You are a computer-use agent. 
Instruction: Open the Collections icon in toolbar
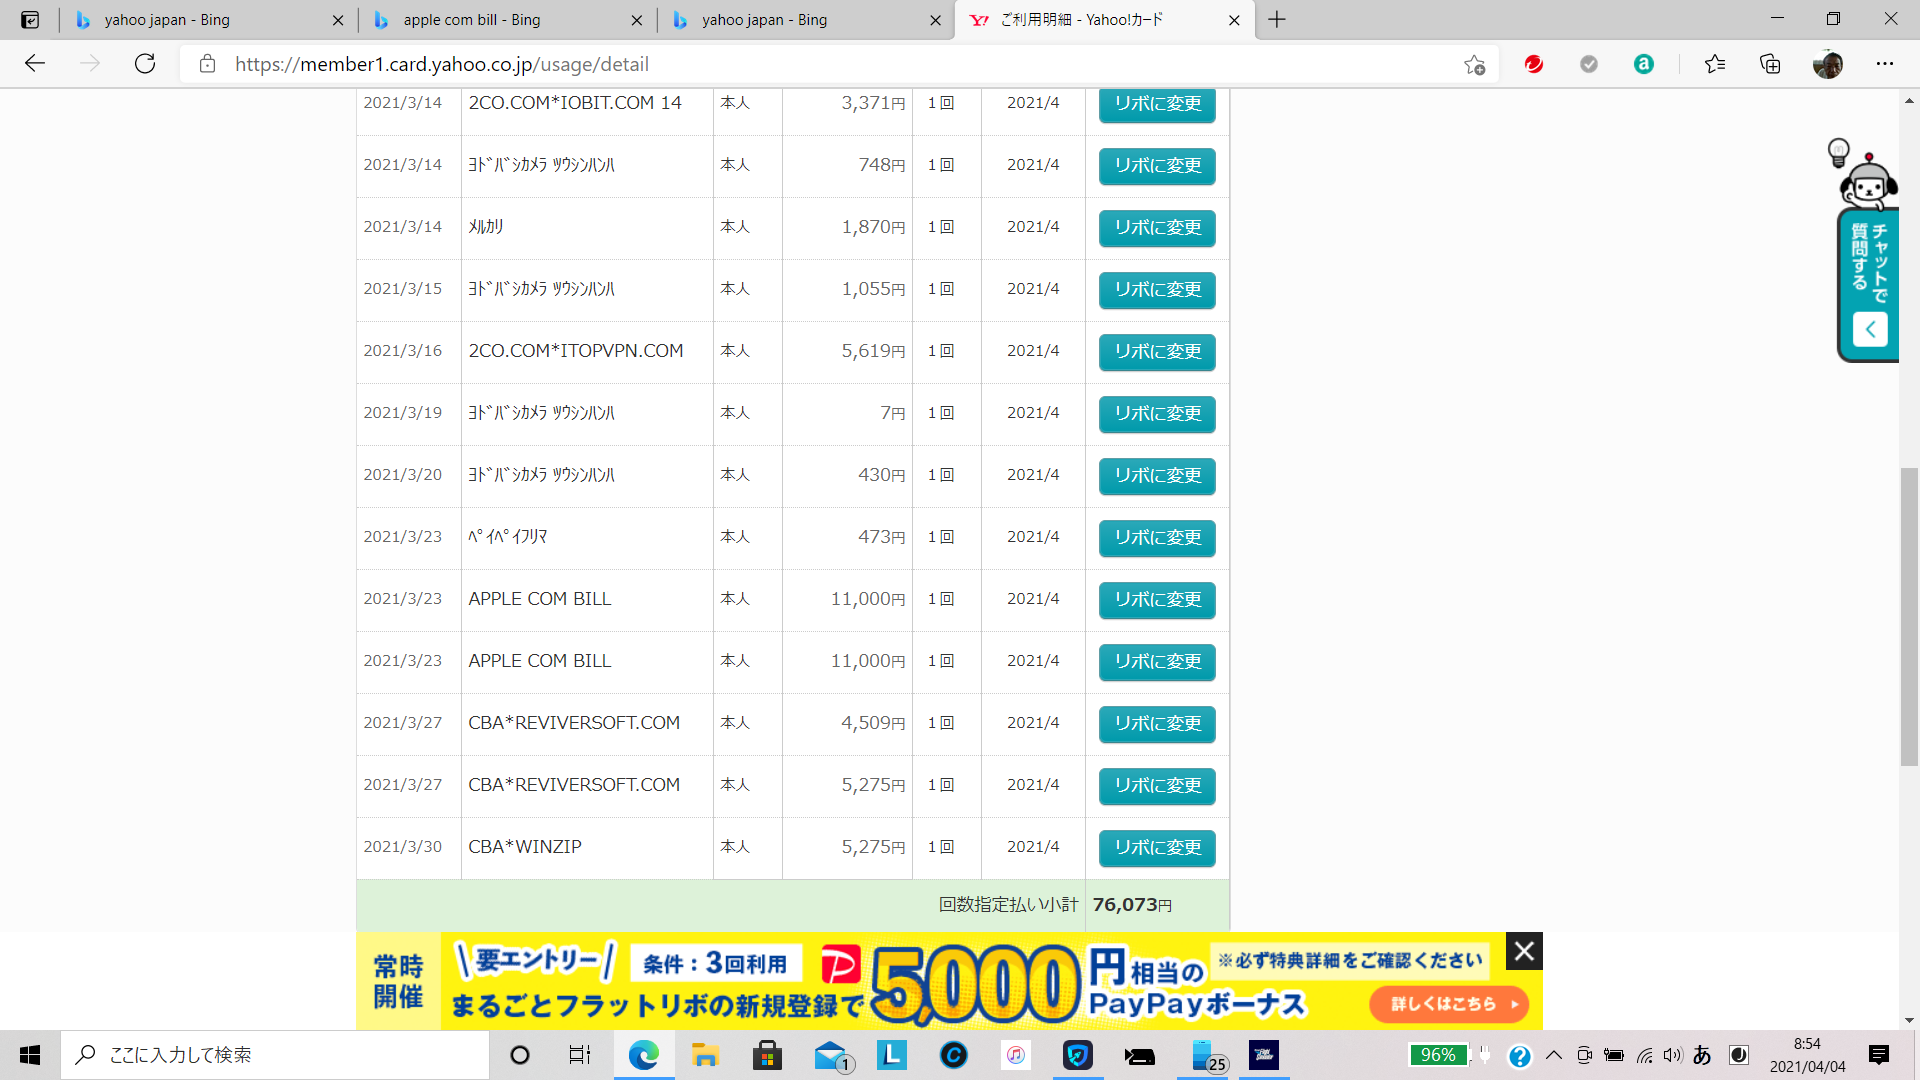1770,64
